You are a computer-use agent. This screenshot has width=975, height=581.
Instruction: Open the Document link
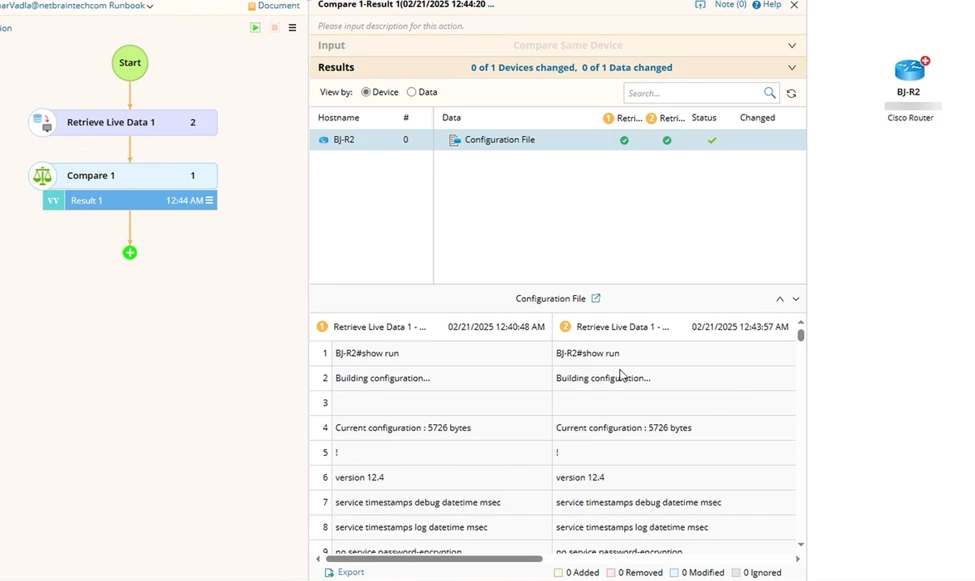[274, 6]
